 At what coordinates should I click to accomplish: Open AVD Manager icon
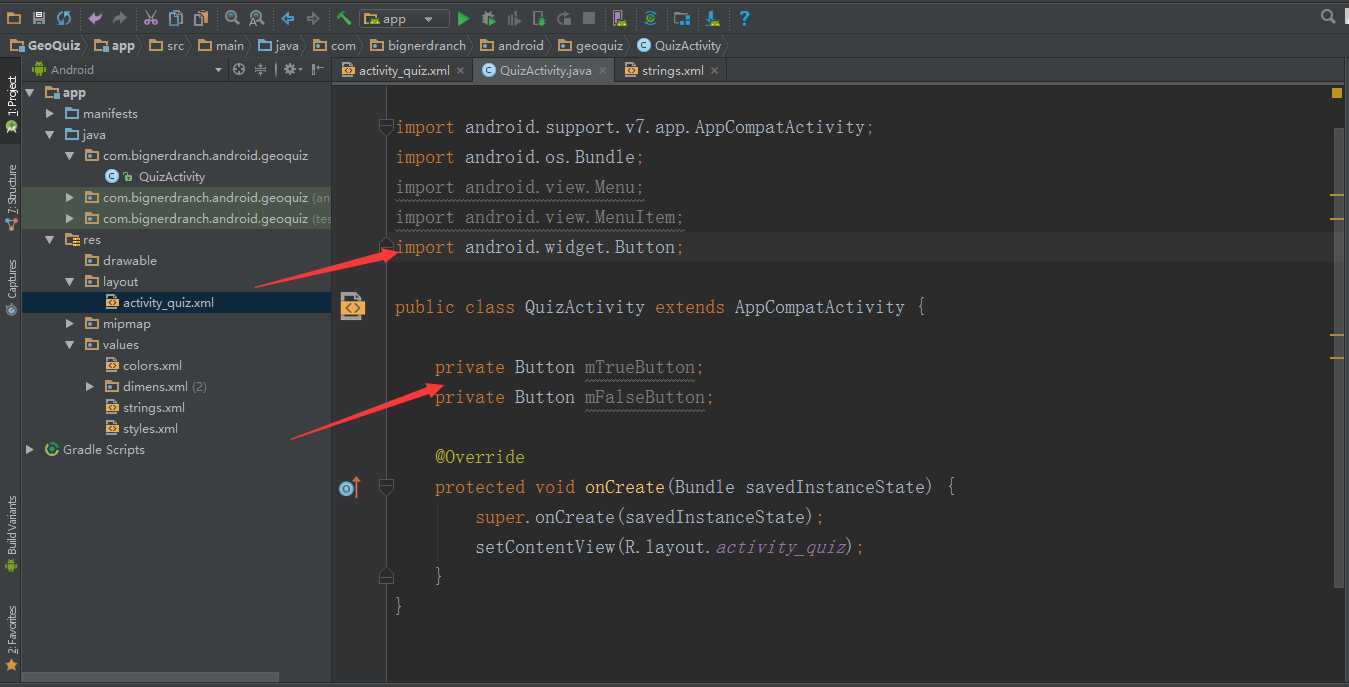(x=619, y=18)
